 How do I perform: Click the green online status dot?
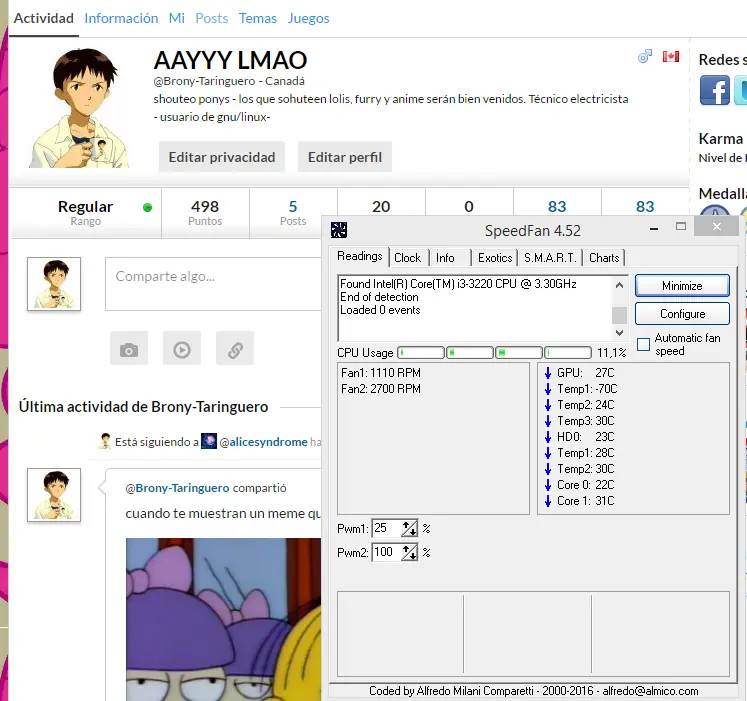tap(147, 207)
